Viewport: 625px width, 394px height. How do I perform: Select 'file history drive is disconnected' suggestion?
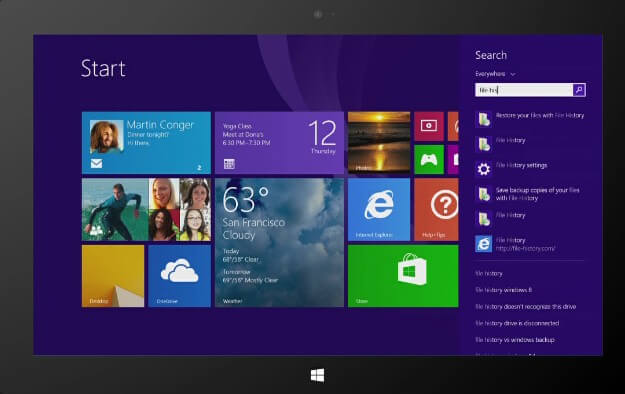click(517, 323)
